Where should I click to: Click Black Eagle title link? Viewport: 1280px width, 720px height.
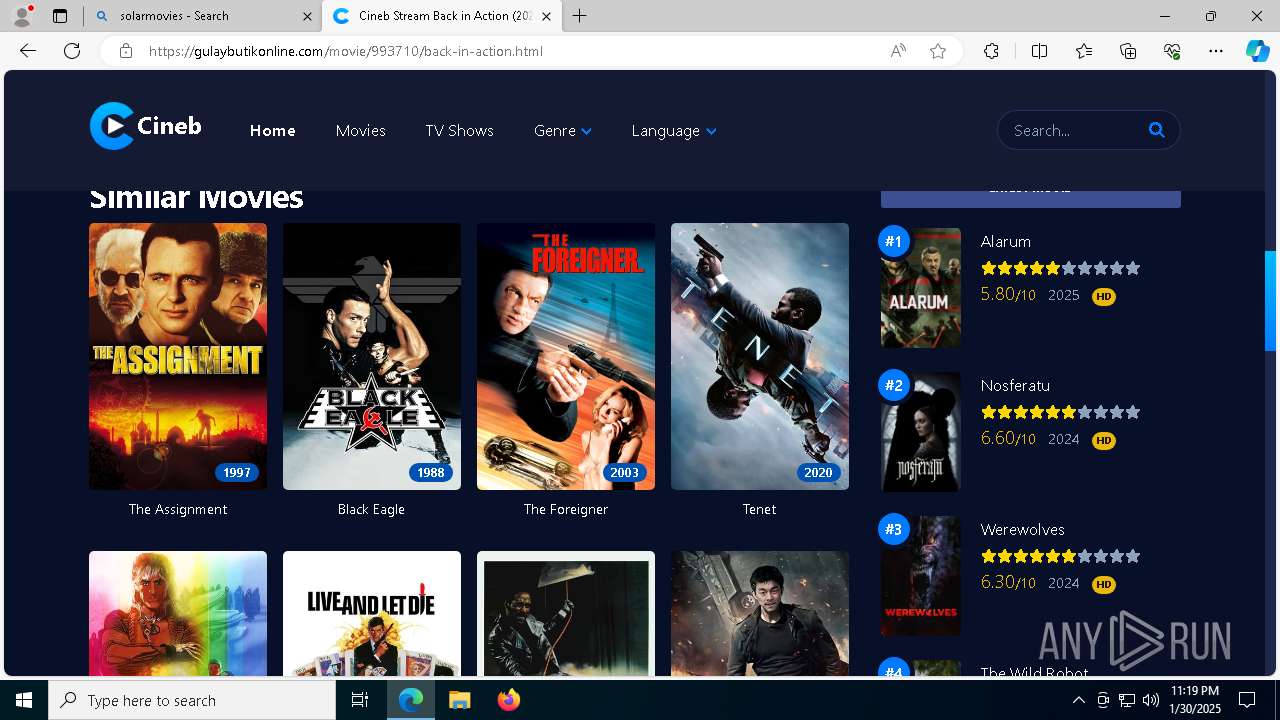371,509
